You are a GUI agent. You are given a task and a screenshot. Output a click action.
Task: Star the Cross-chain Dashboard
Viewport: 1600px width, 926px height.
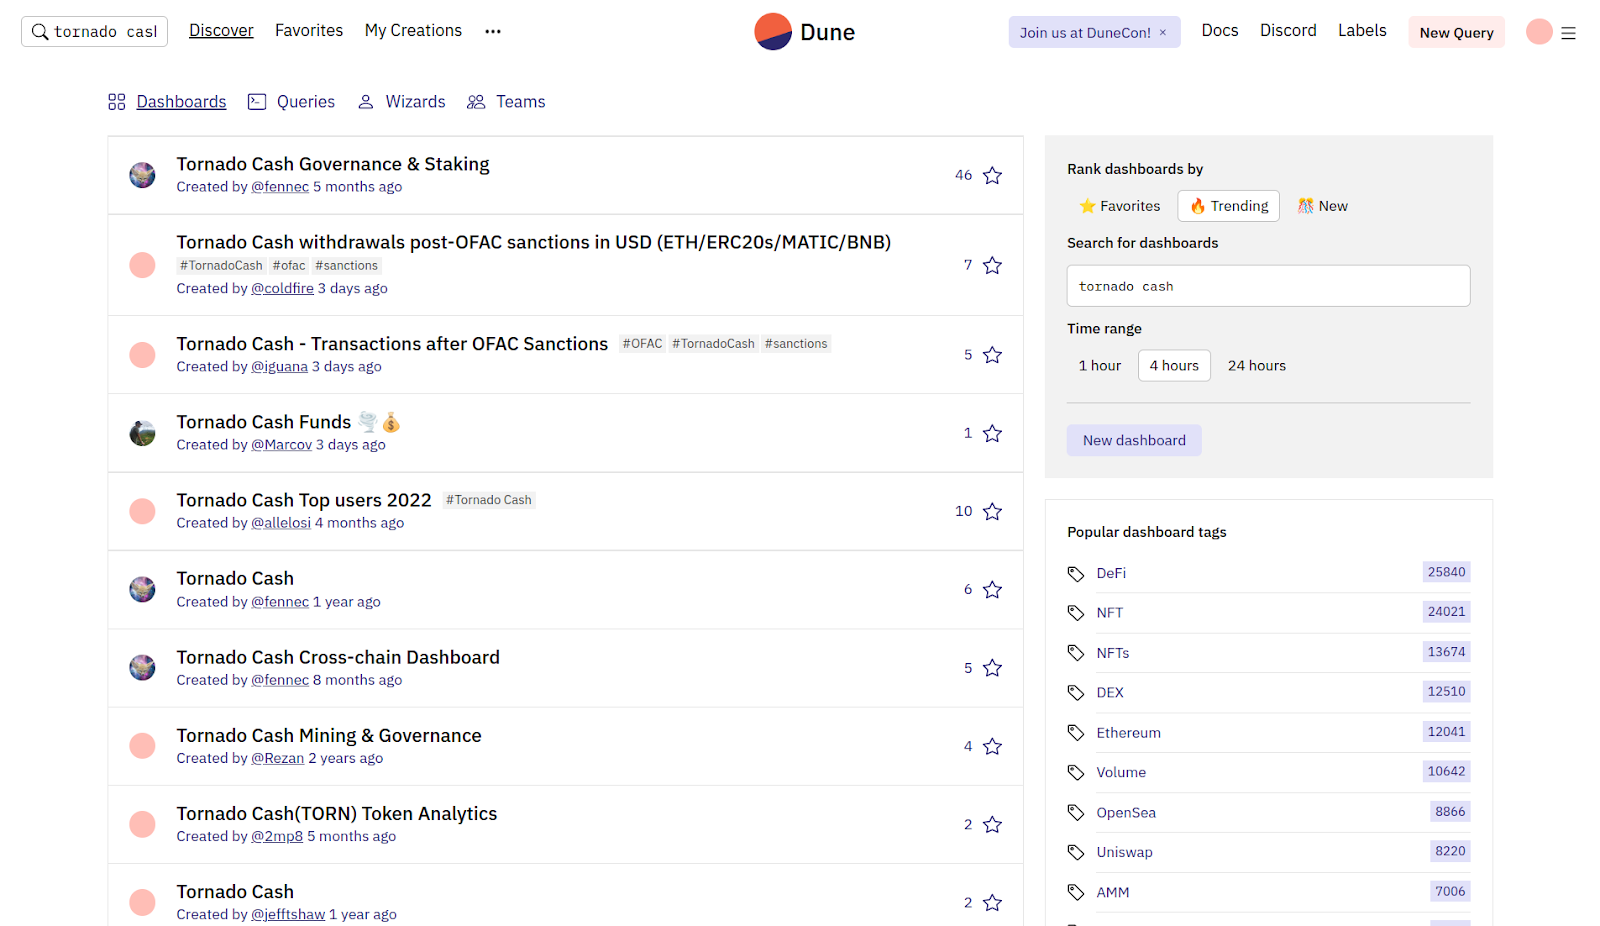tap(992, 668)
